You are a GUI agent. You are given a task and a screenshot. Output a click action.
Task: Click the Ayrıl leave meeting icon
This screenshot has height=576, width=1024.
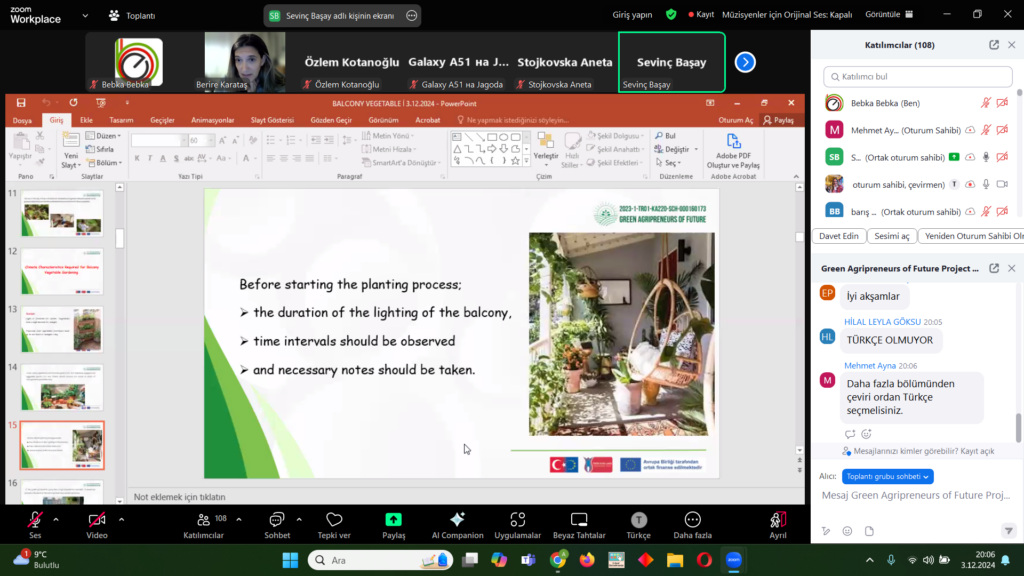pyautogui.click(x=777, y=519)
